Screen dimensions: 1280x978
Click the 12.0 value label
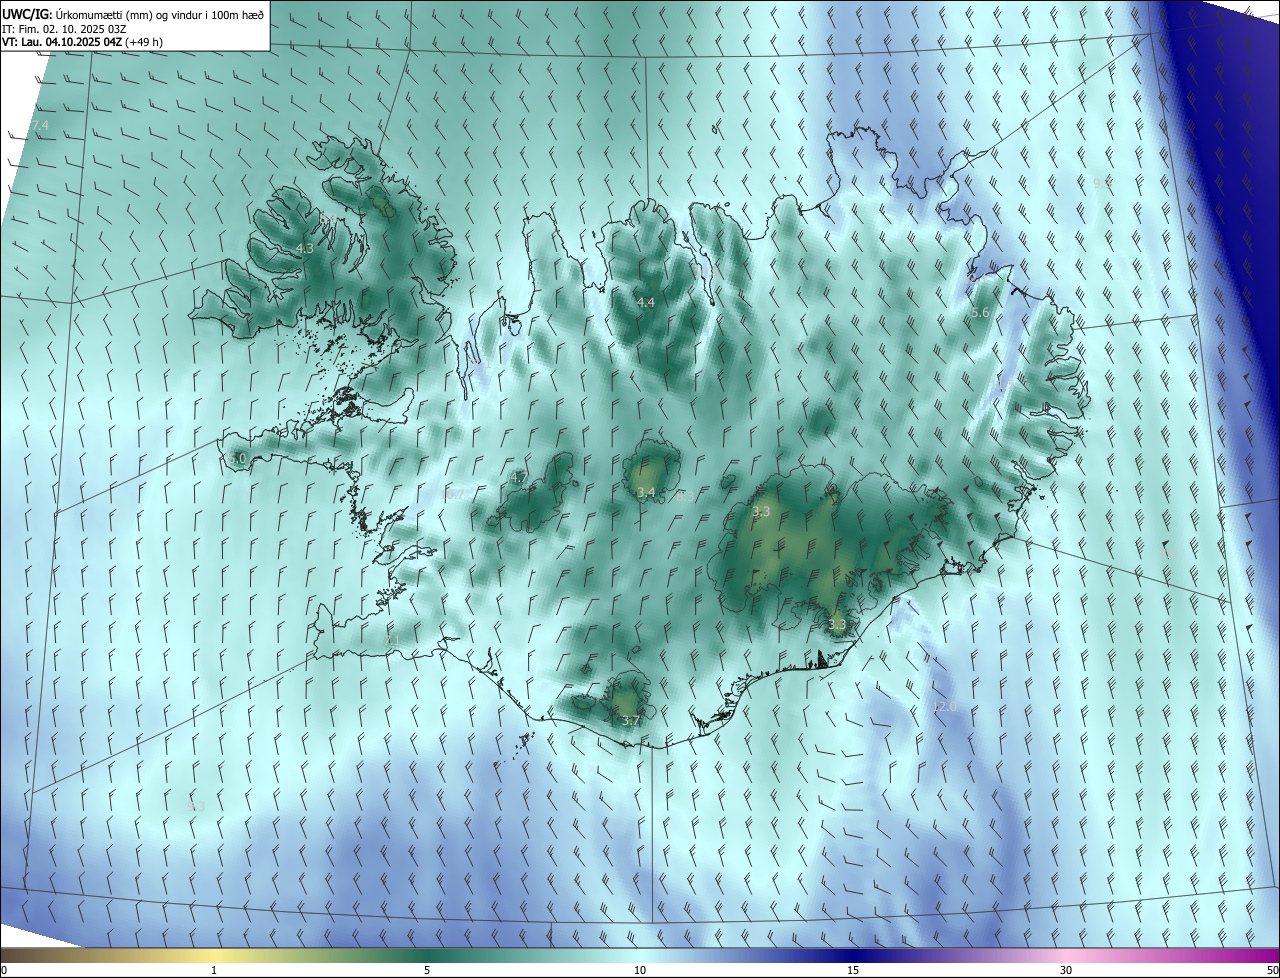point(944,707)
